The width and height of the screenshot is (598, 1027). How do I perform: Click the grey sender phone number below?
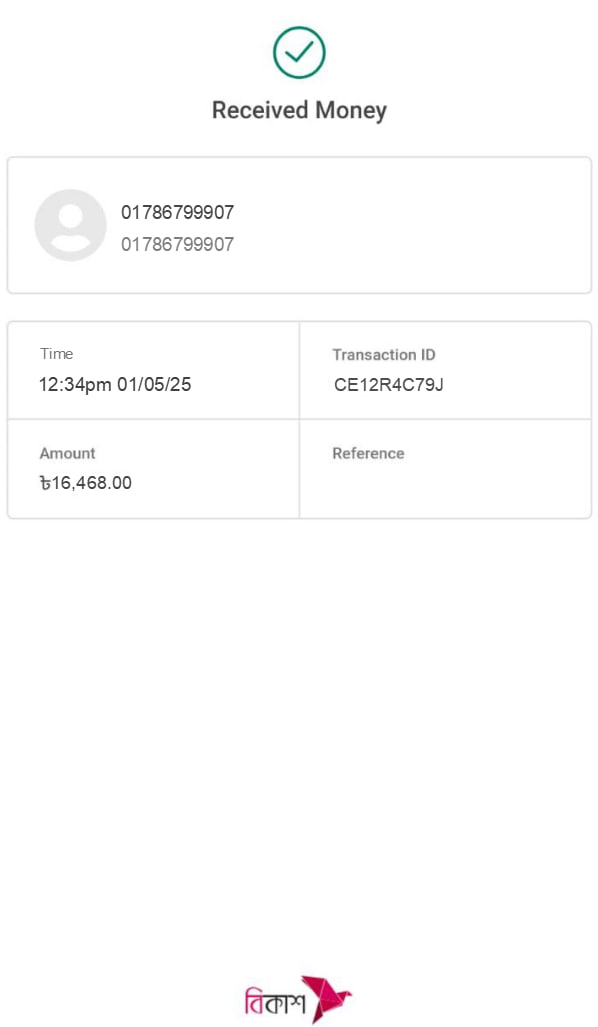(x=178, y=244)
